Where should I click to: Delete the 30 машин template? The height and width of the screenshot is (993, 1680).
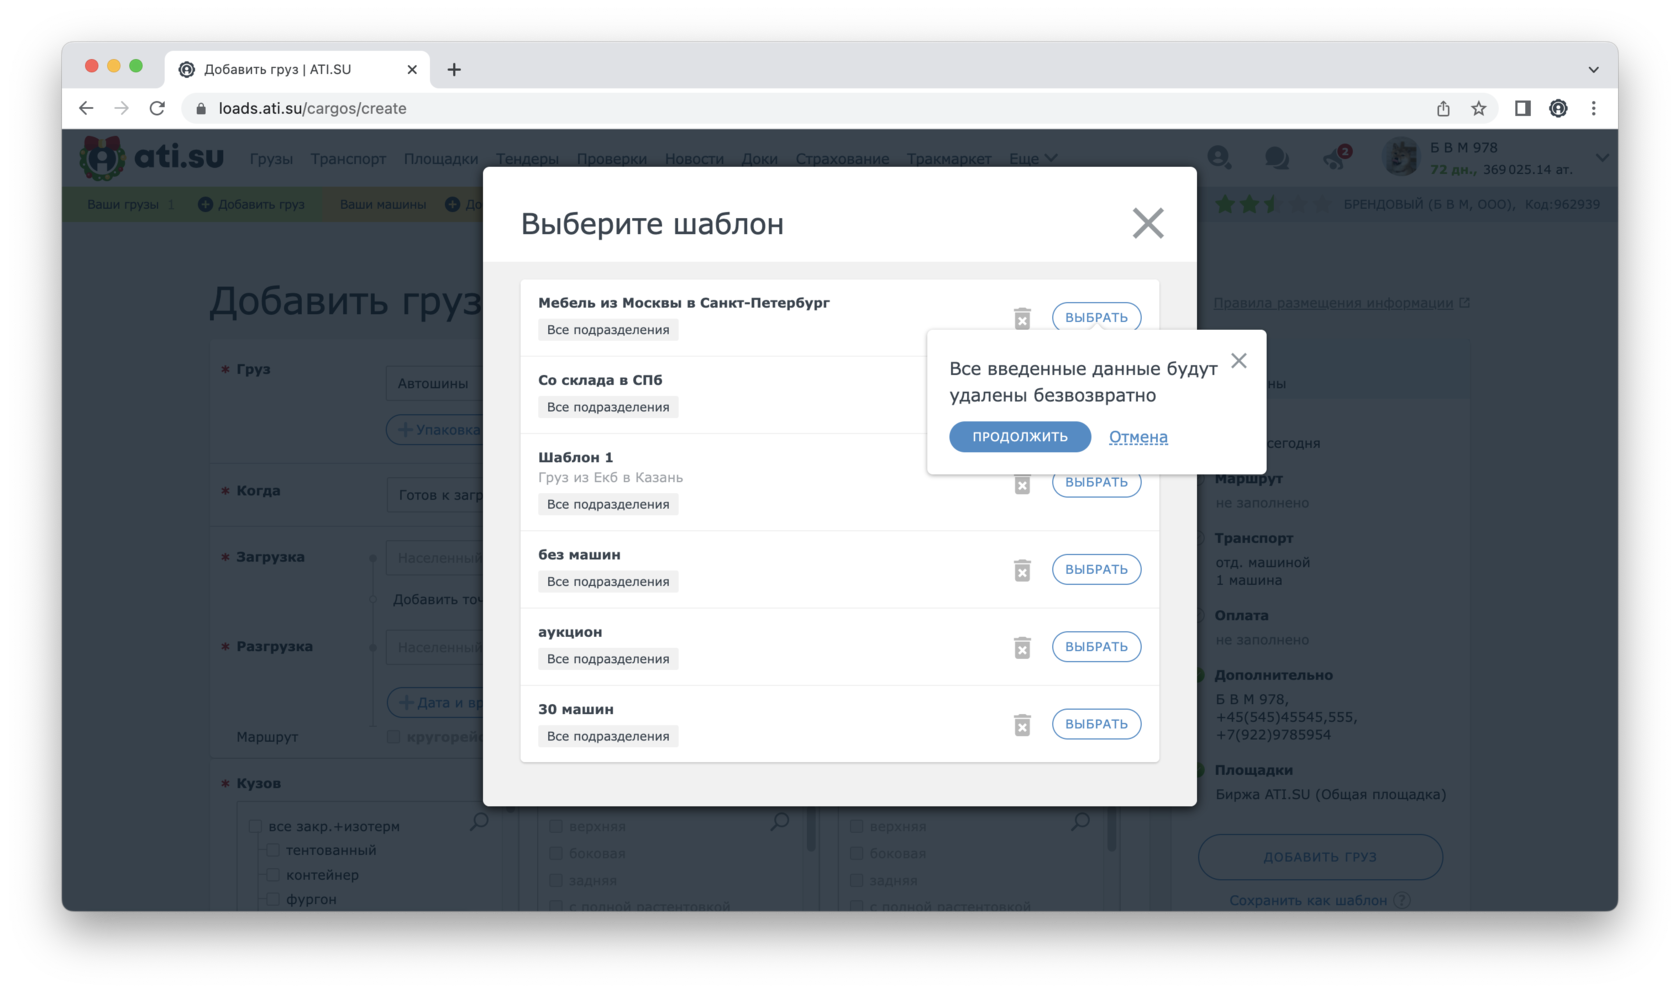point(1022,725)
